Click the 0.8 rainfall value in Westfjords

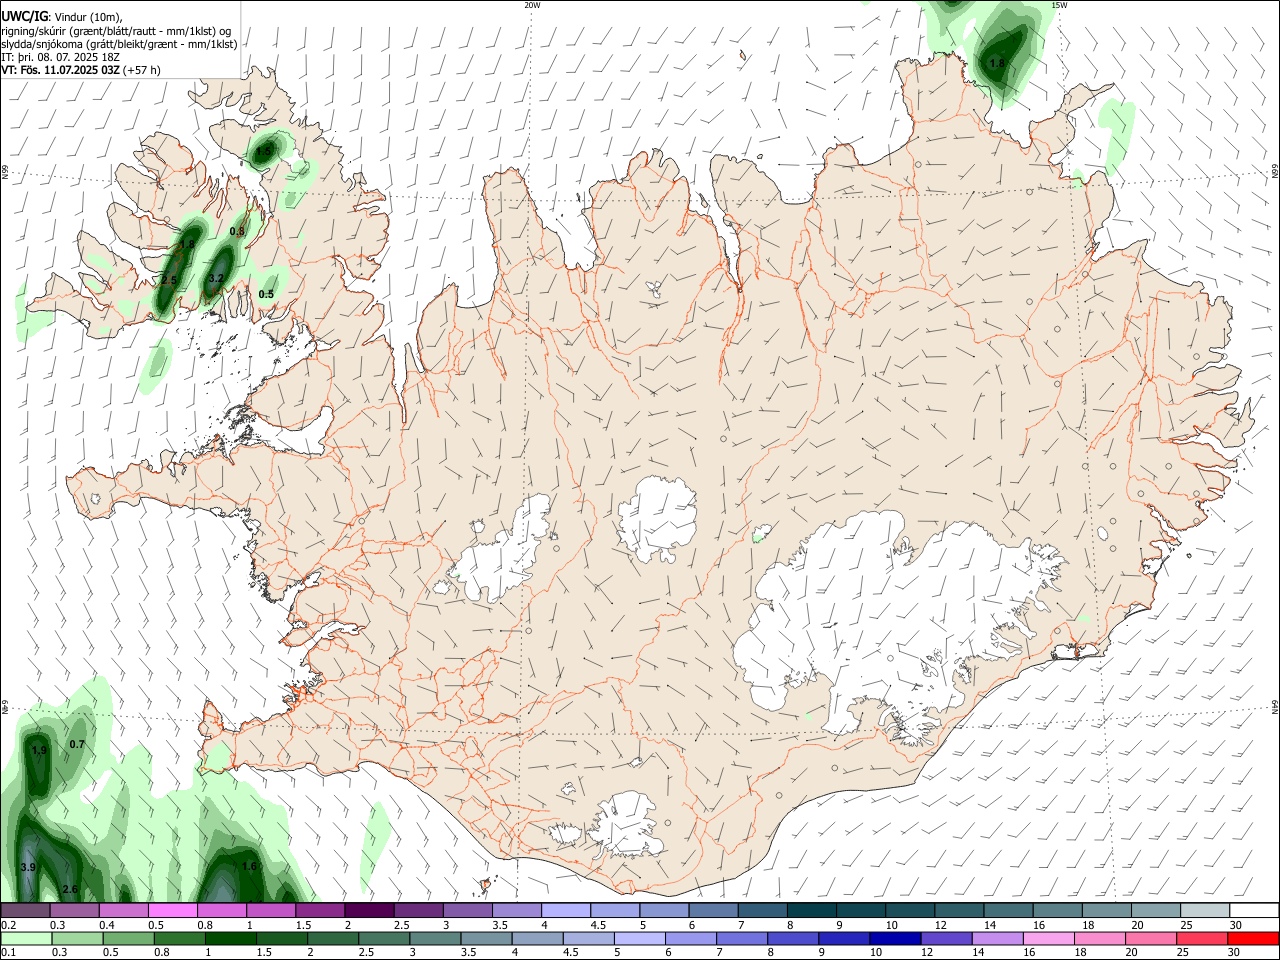[237, 231]
